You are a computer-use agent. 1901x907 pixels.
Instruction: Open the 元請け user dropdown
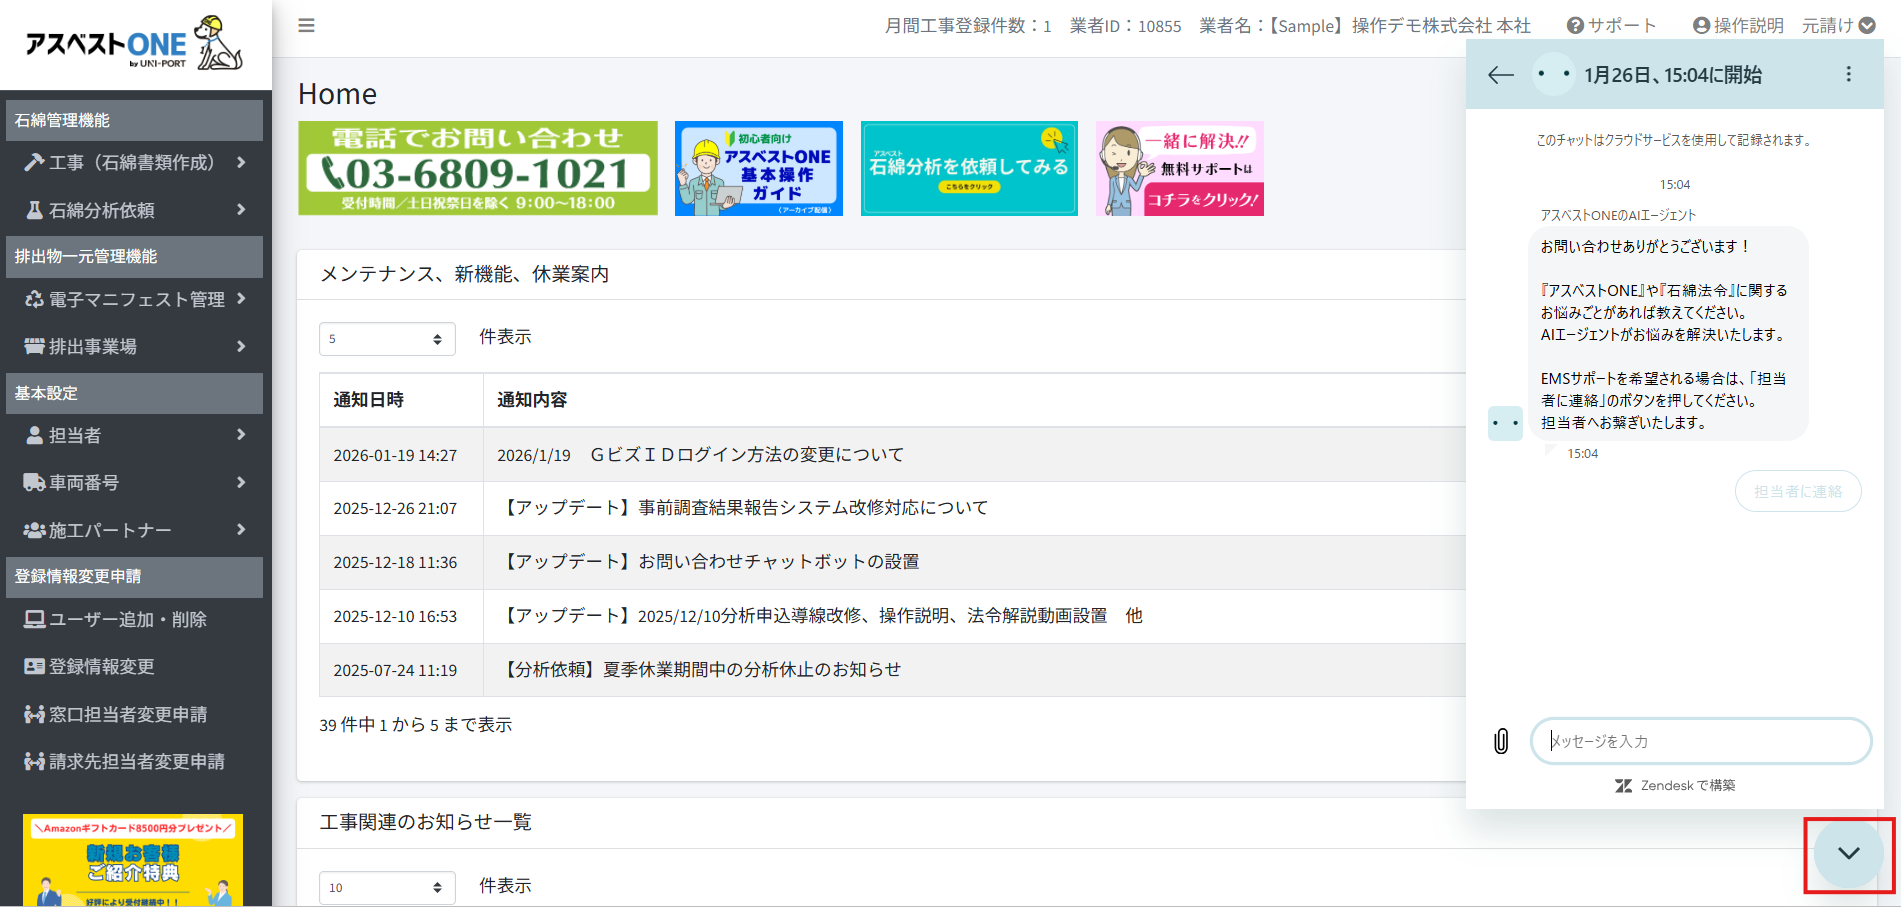(x=1838, y=26)
